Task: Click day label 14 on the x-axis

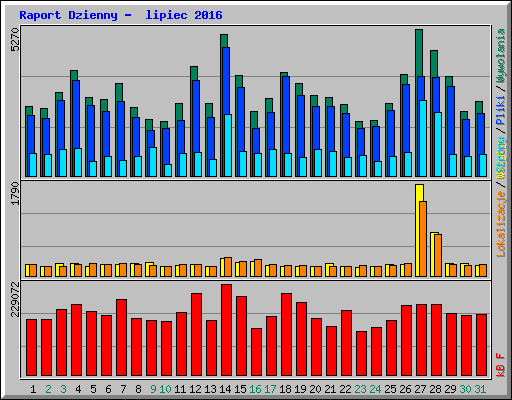Action: tap(225, 389)
